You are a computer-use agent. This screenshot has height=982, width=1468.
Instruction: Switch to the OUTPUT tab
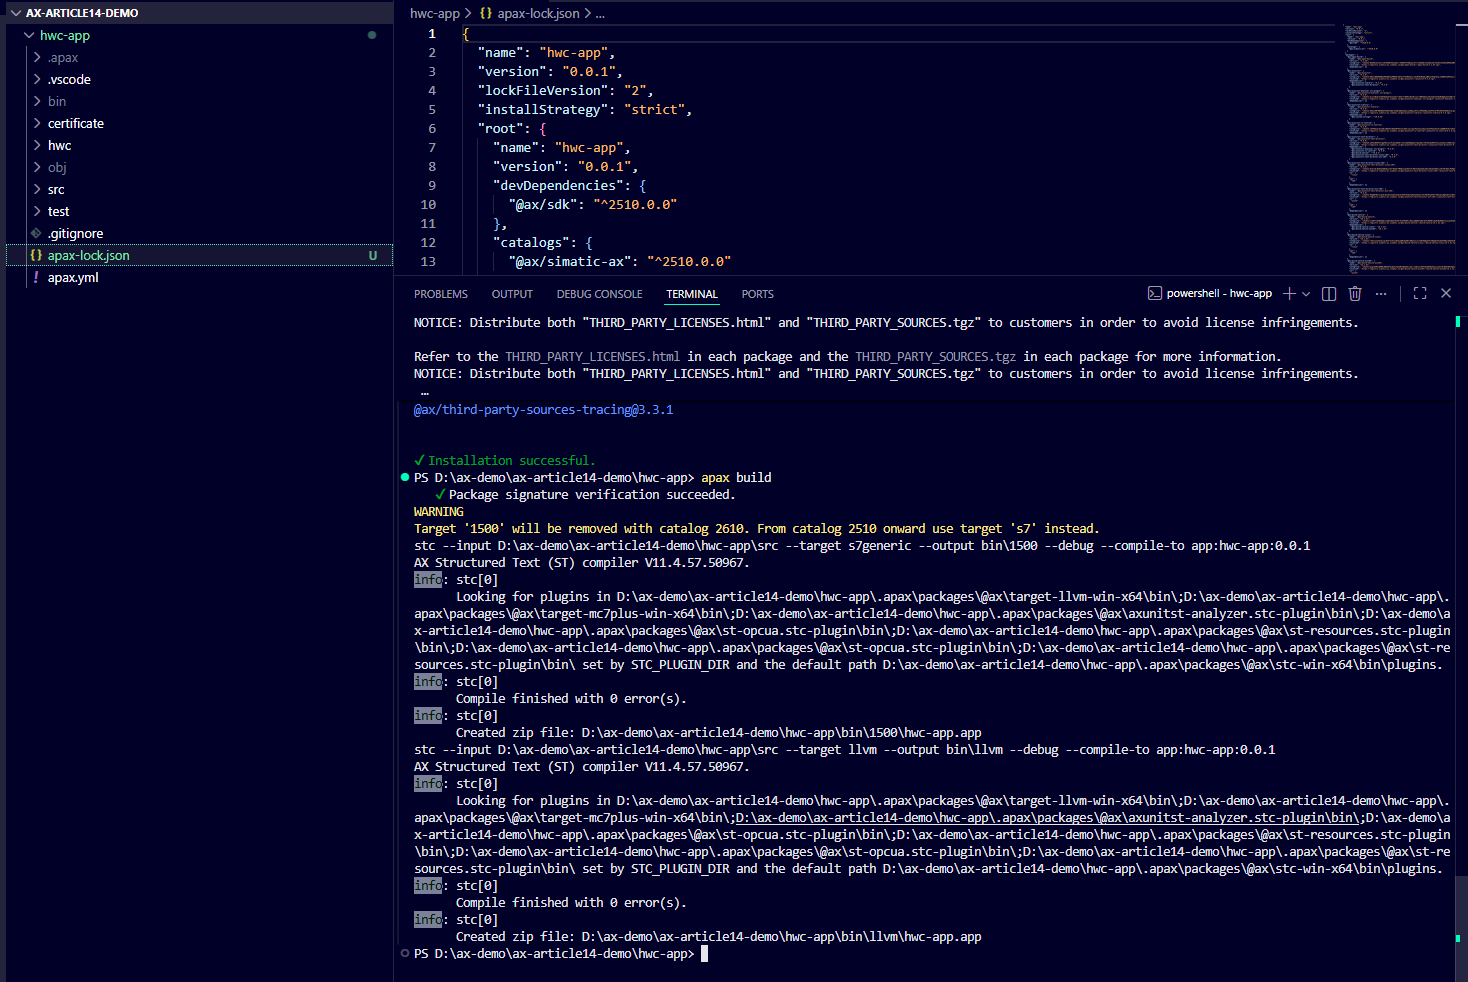(x=512, y=294)
